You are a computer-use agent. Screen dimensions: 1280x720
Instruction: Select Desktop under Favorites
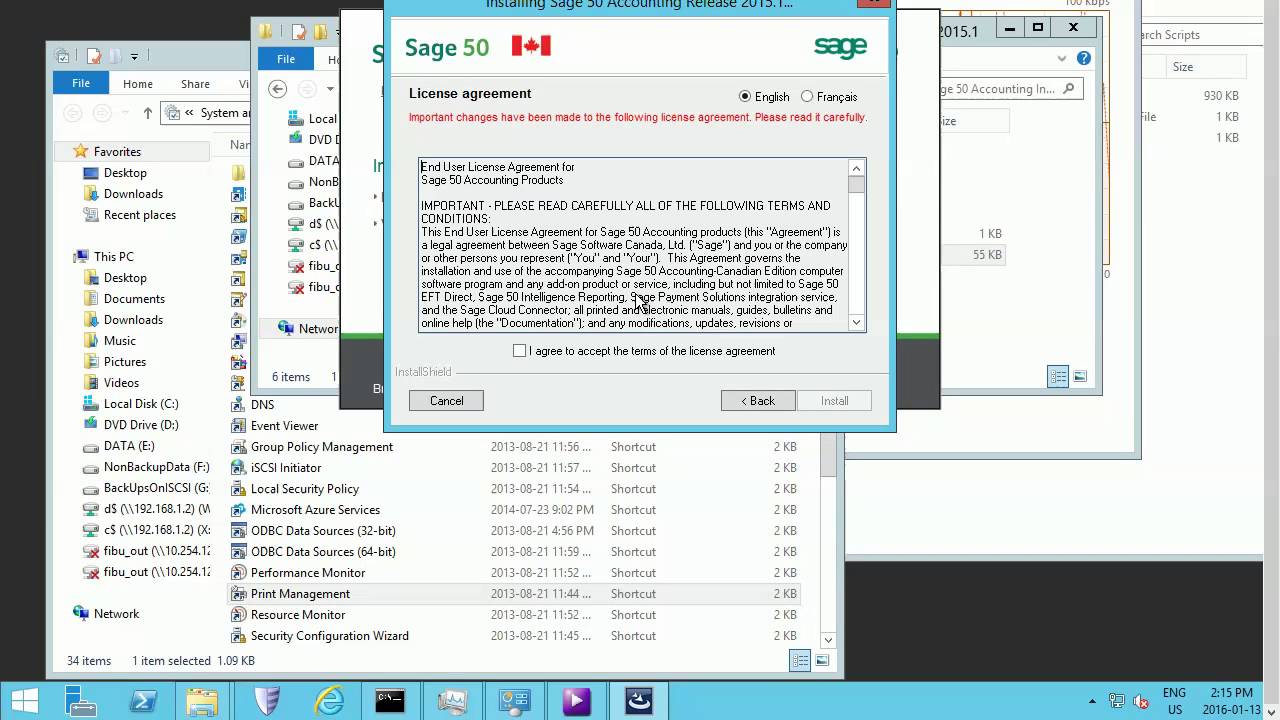(125, 173)
